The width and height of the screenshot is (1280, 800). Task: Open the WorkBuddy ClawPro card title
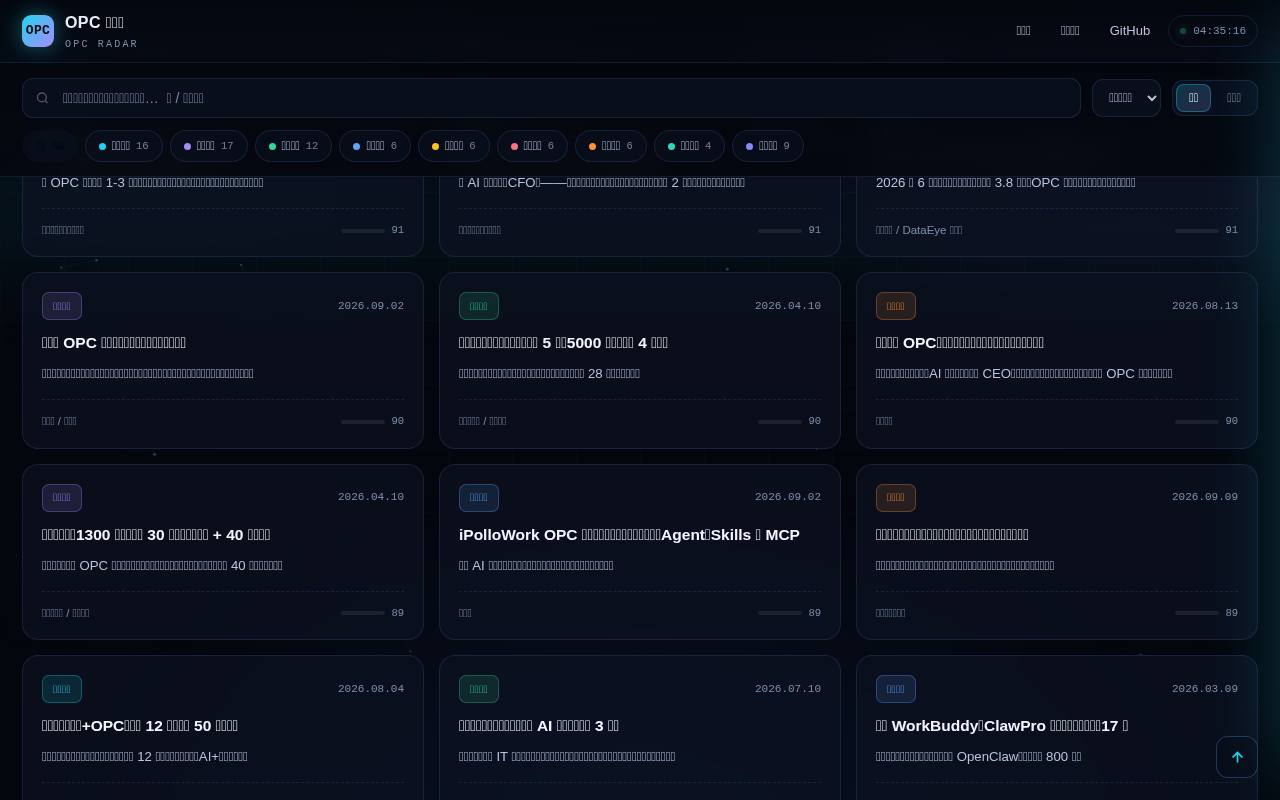coord(1002,726)
